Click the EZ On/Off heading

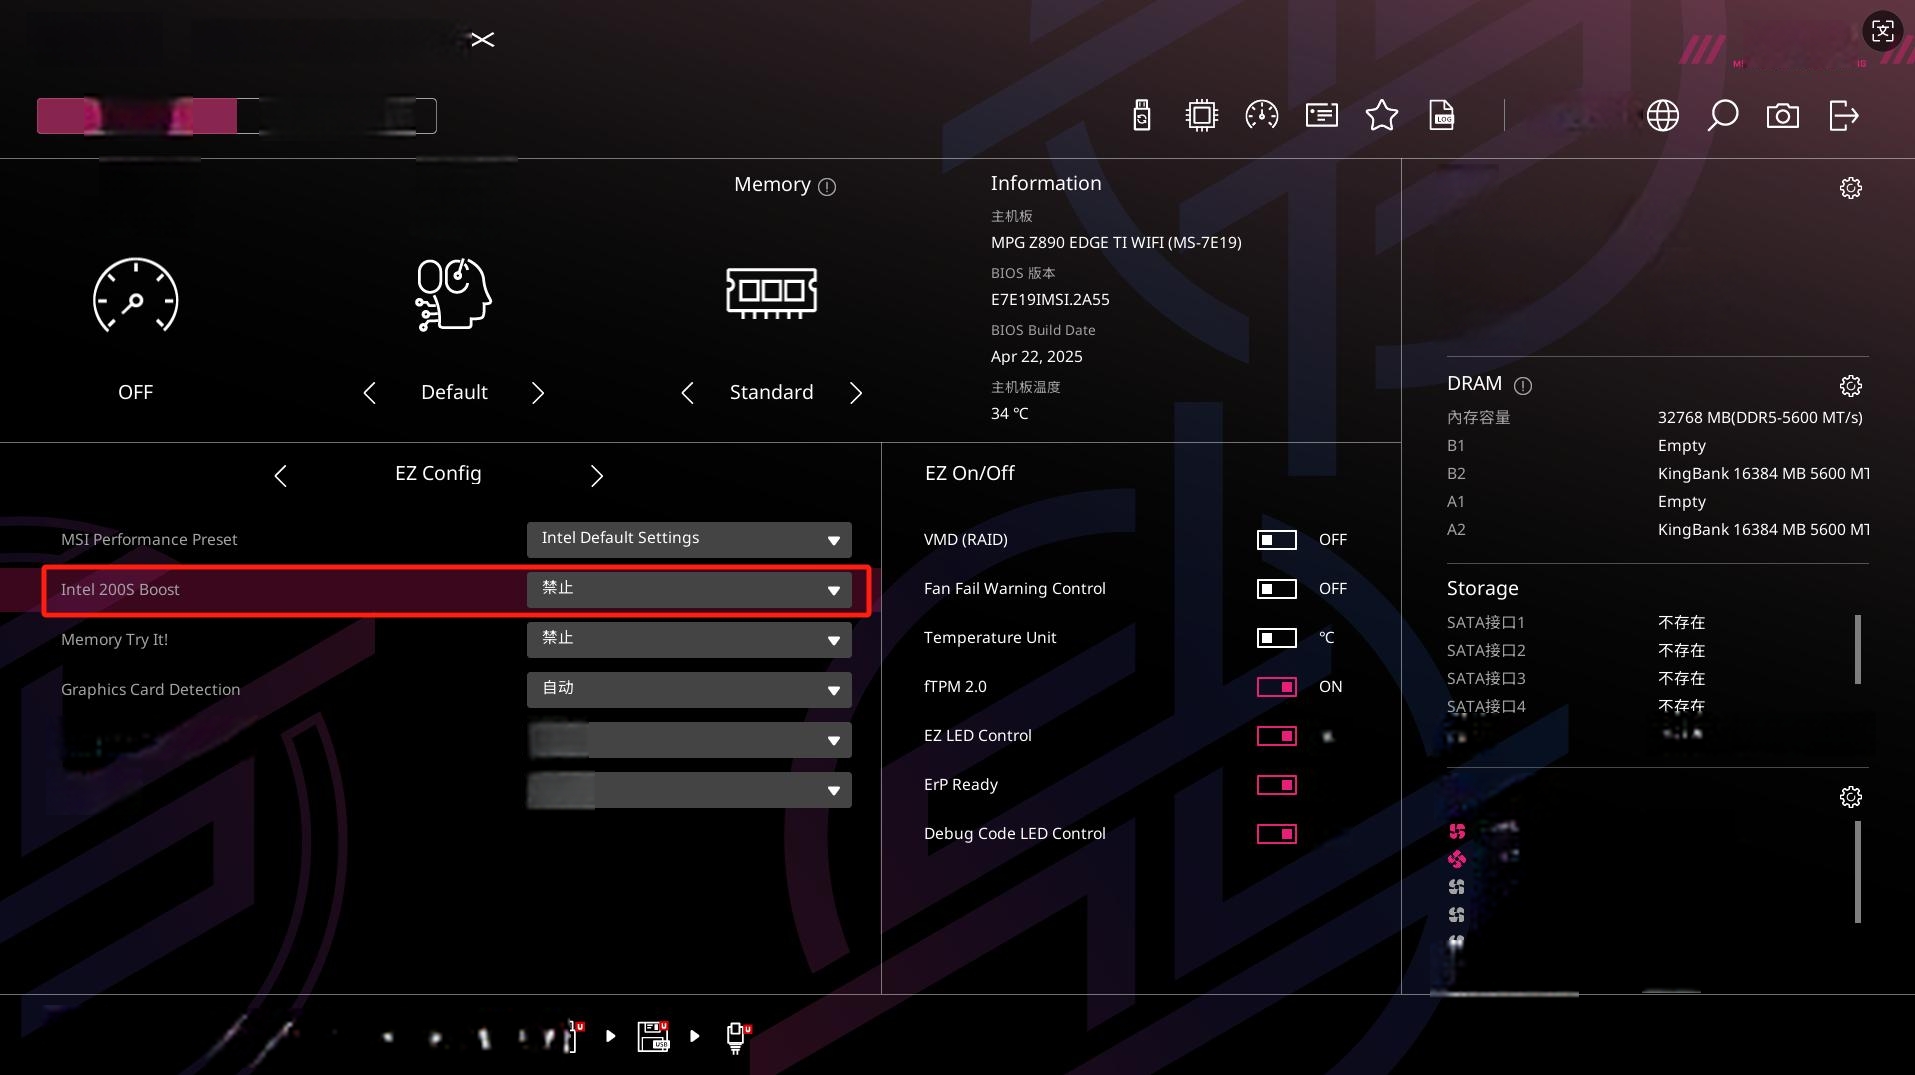pos(969,474)
